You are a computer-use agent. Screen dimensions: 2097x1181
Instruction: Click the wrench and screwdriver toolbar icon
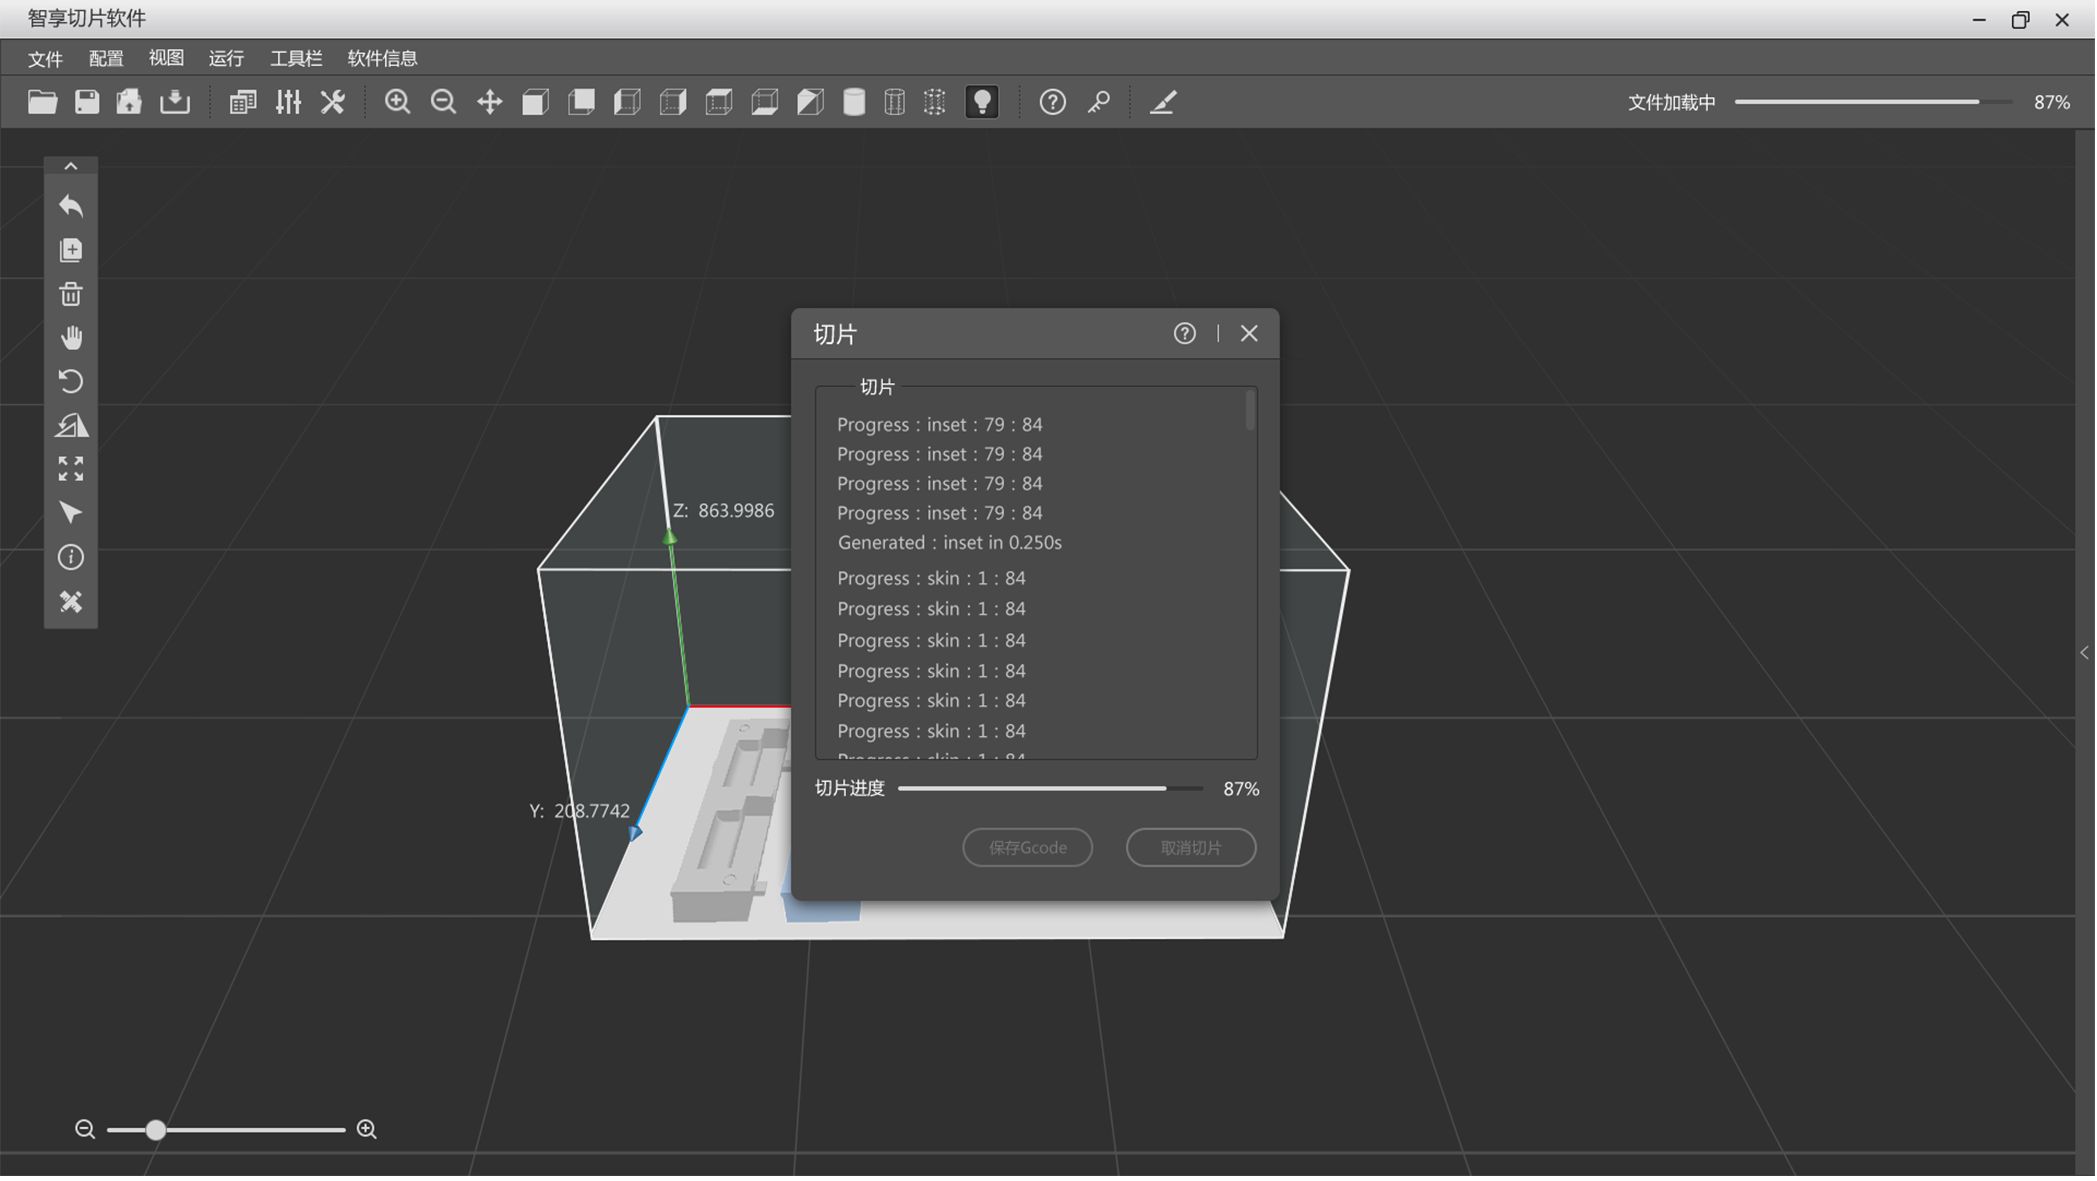pos(333,102)
